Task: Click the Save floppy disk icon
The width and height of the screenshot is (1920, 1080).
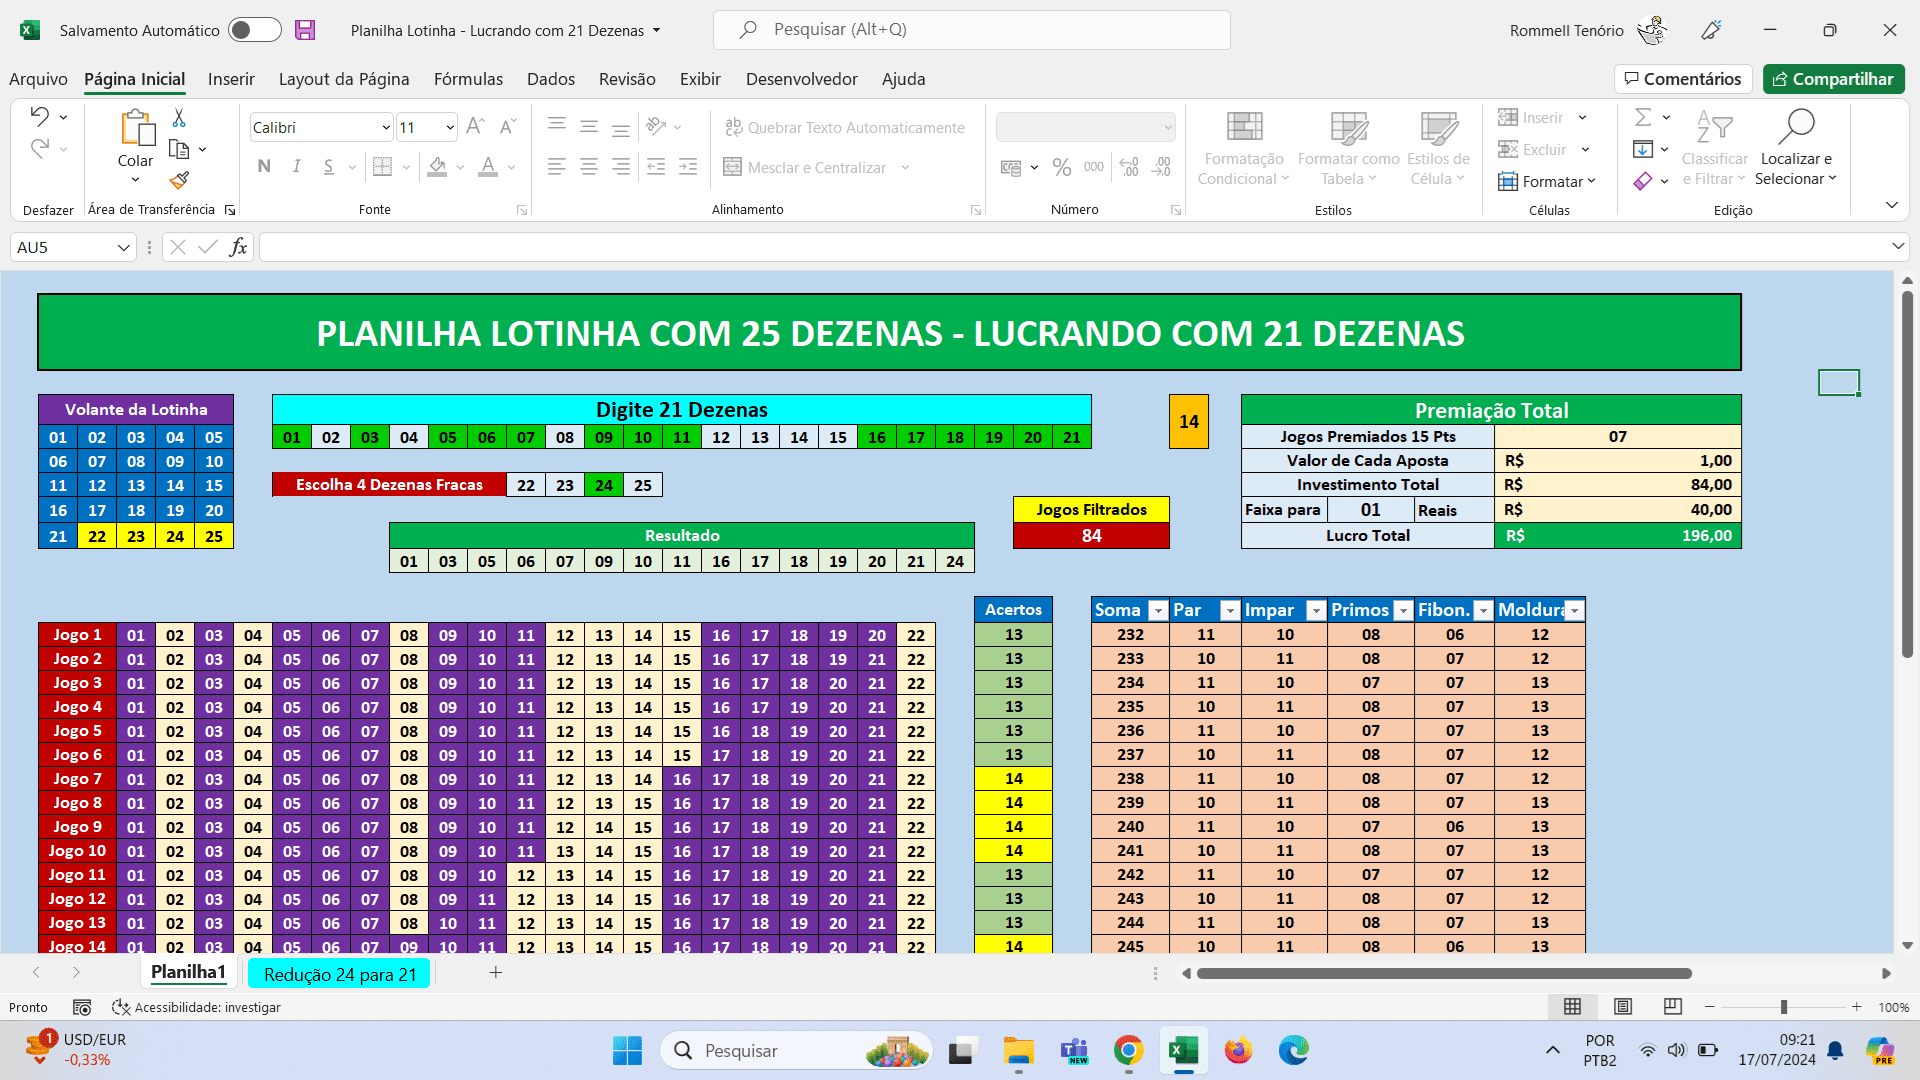Action: click(x=305, y=30)
